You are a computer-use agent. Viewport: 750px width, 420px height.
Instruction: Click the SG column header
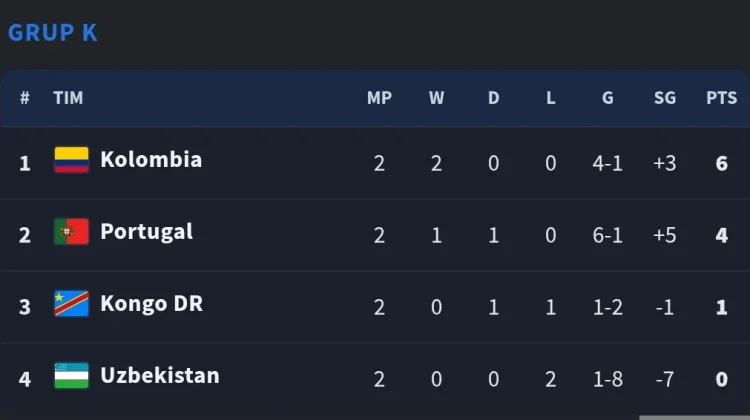coord(665,98)
